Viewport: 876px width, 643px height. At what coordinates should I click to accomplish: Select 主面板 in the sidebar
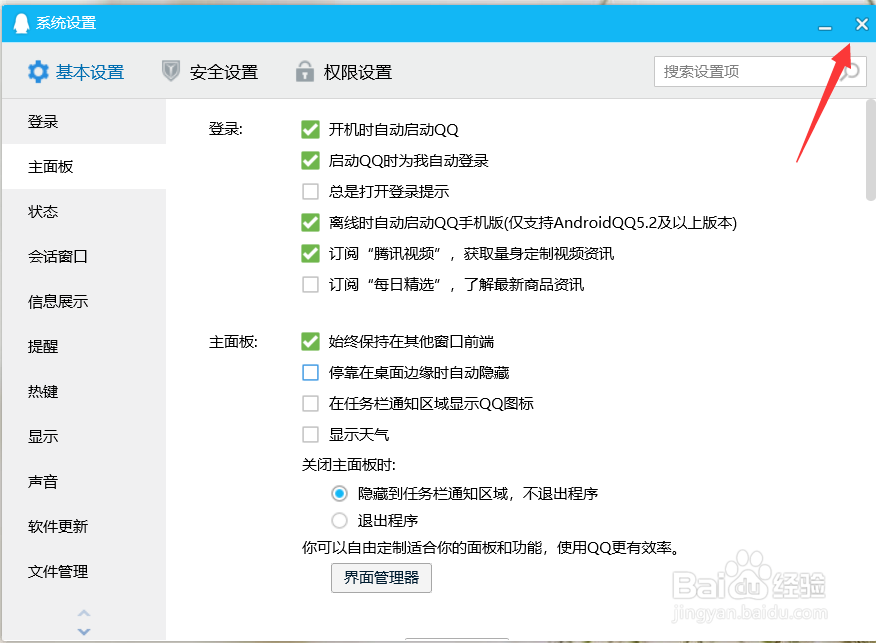(x=84, y=166)
